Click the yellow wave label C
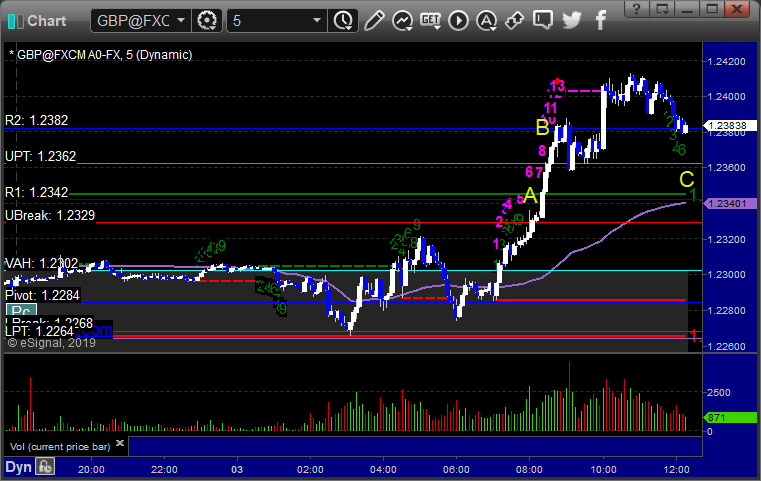 [686, 180]
